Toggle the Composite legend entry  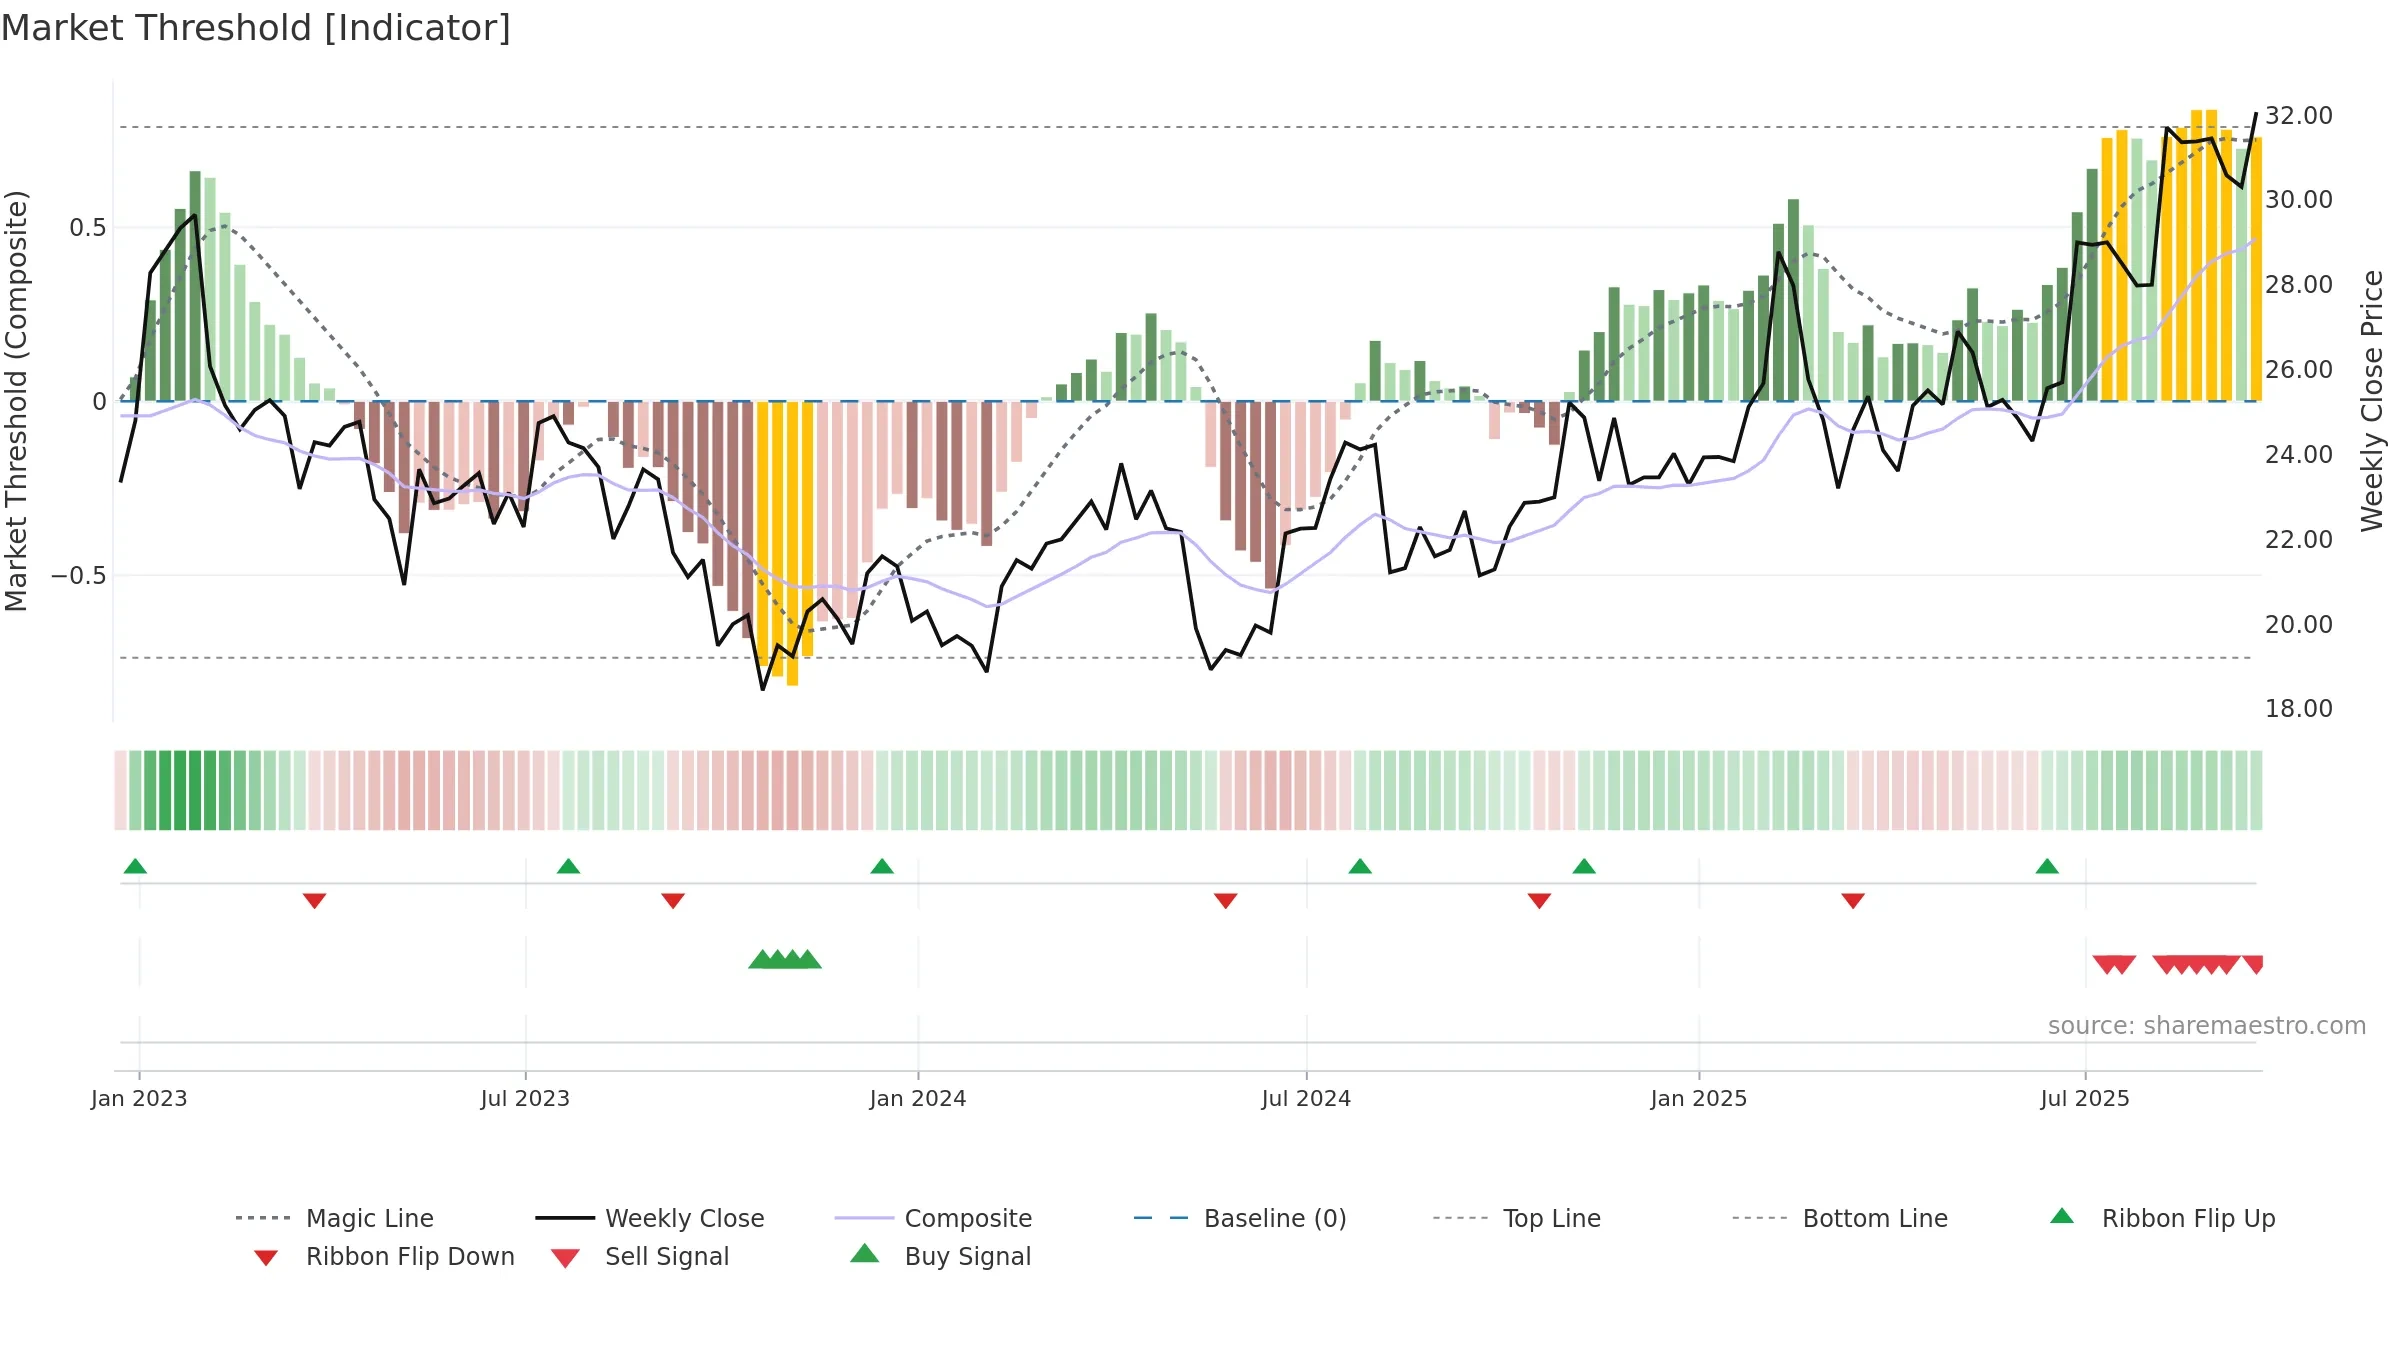point(933,1218)
